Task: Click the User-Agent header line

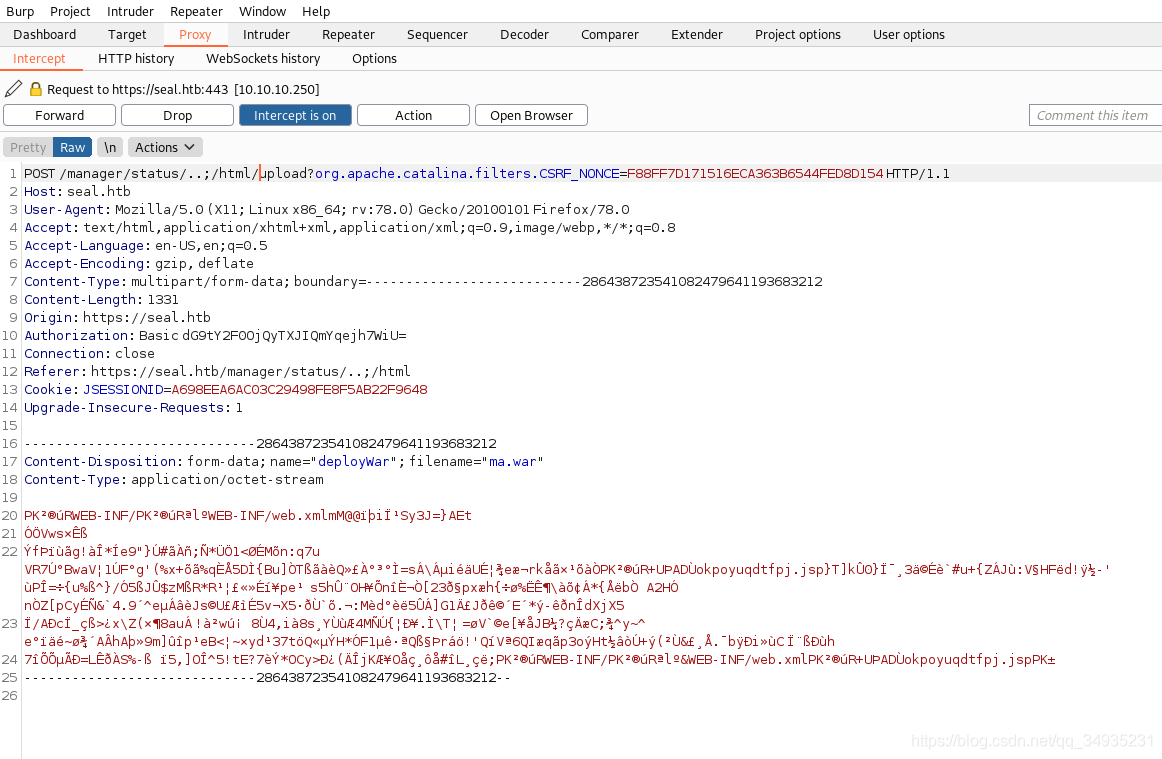Action: (327, 209)
